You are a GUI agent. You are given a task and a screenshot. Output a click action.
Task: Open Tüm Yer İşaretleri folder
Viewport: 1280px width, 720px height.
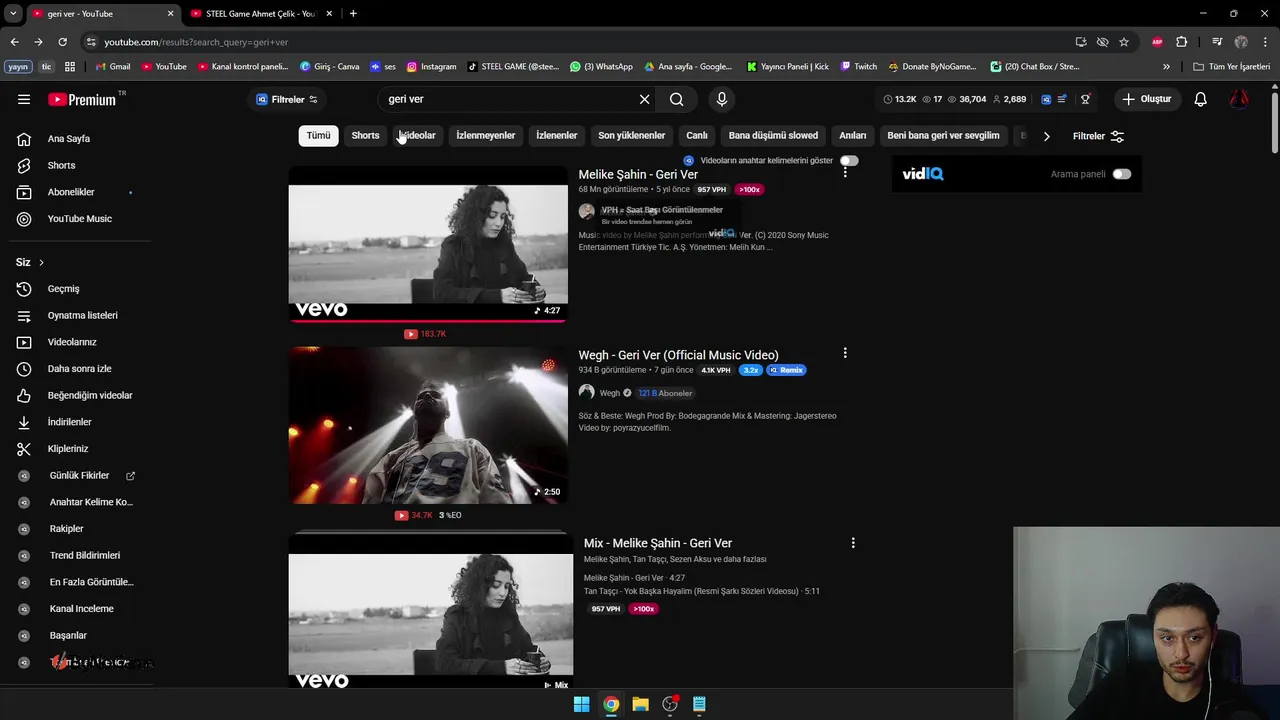click(1232, 67)
